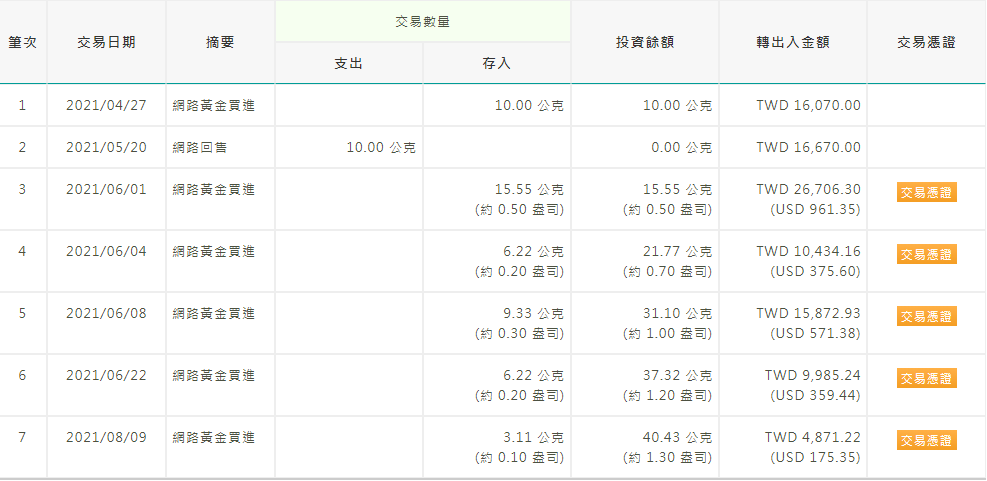The height and width of the screenshot is (481, 987).
Task: Open the 交易憑證 for the 2021/06/01 transaction
Action: point(926,193)
